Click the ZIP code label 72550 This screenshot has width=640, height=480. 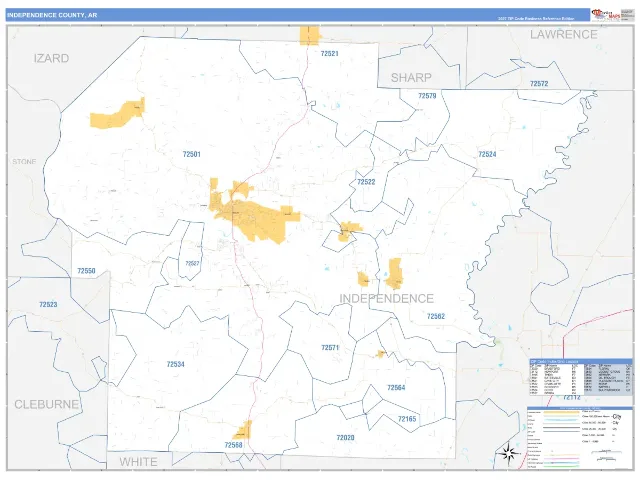pyautogui.click(x=86, y=271)
